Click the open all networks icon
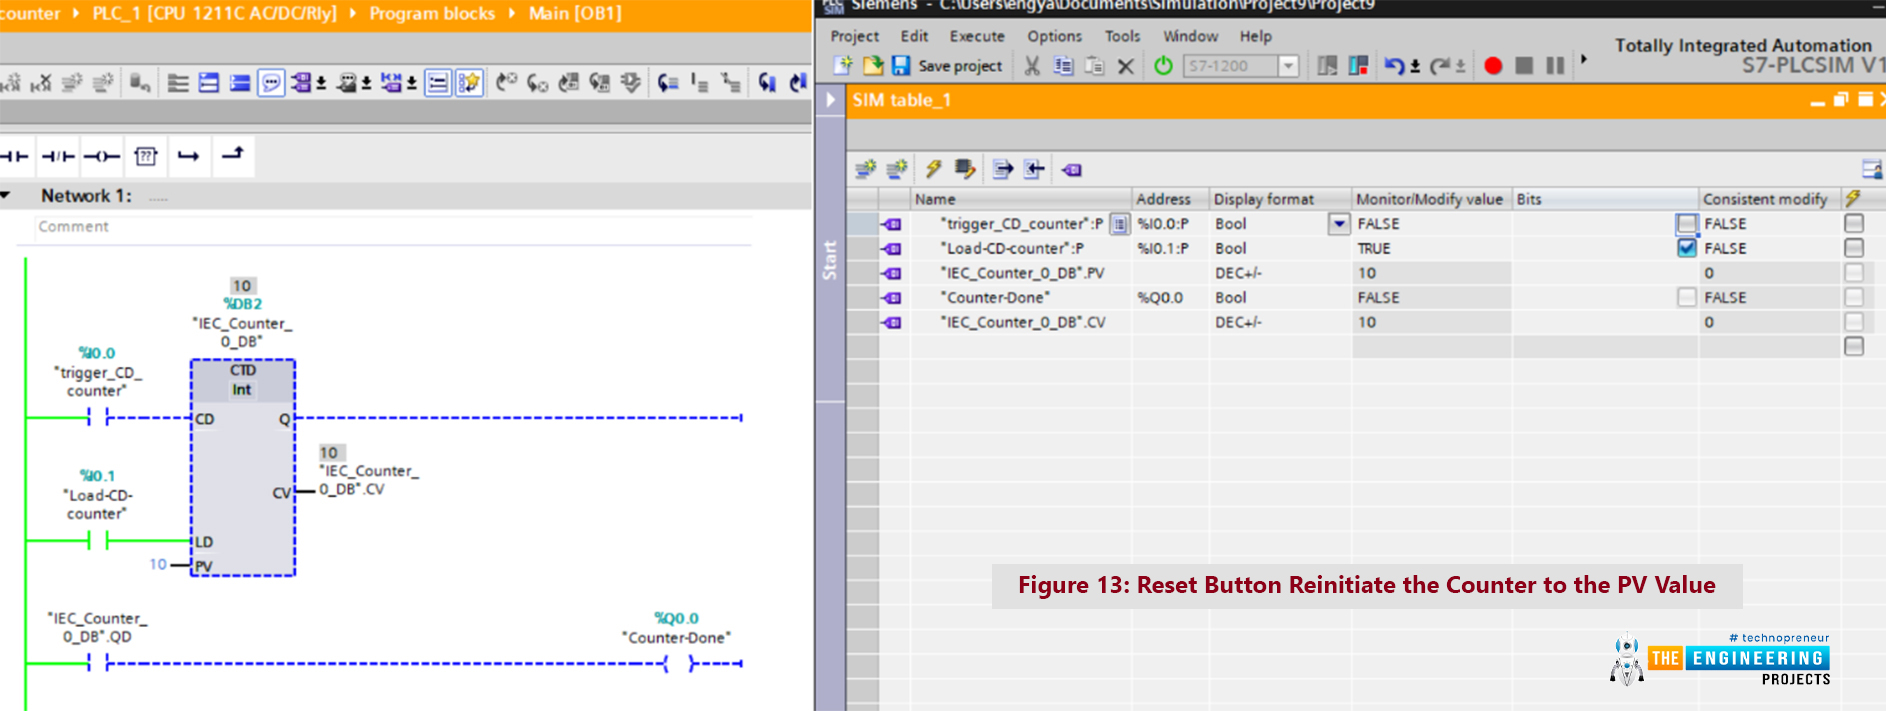This screenshot has height=711, width=1886. (209, 83)
